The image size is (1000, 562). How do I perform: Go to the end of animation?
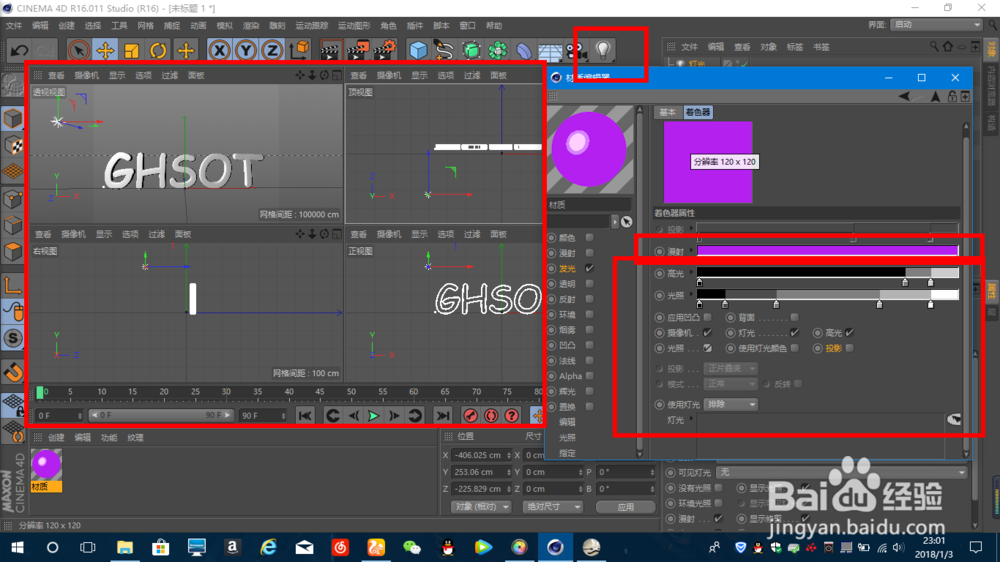(443, 416)
